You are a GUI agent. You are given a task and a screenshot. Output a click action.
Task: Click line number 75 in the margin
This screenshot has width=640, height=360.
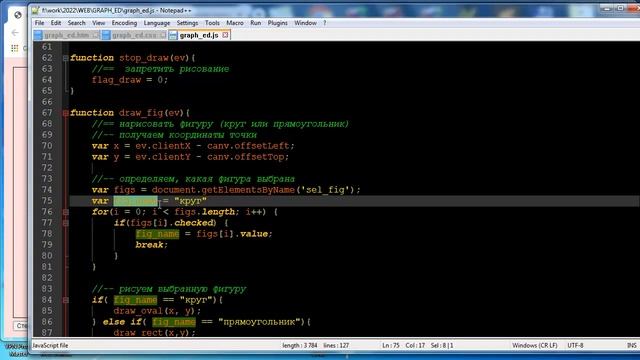click(x=47, y=201)
